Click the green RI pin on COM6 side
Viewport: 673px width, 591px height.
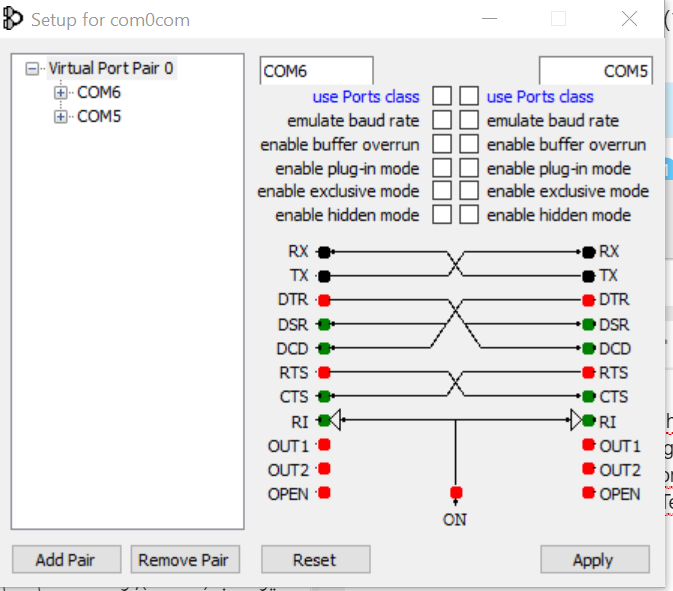point(324,421)
